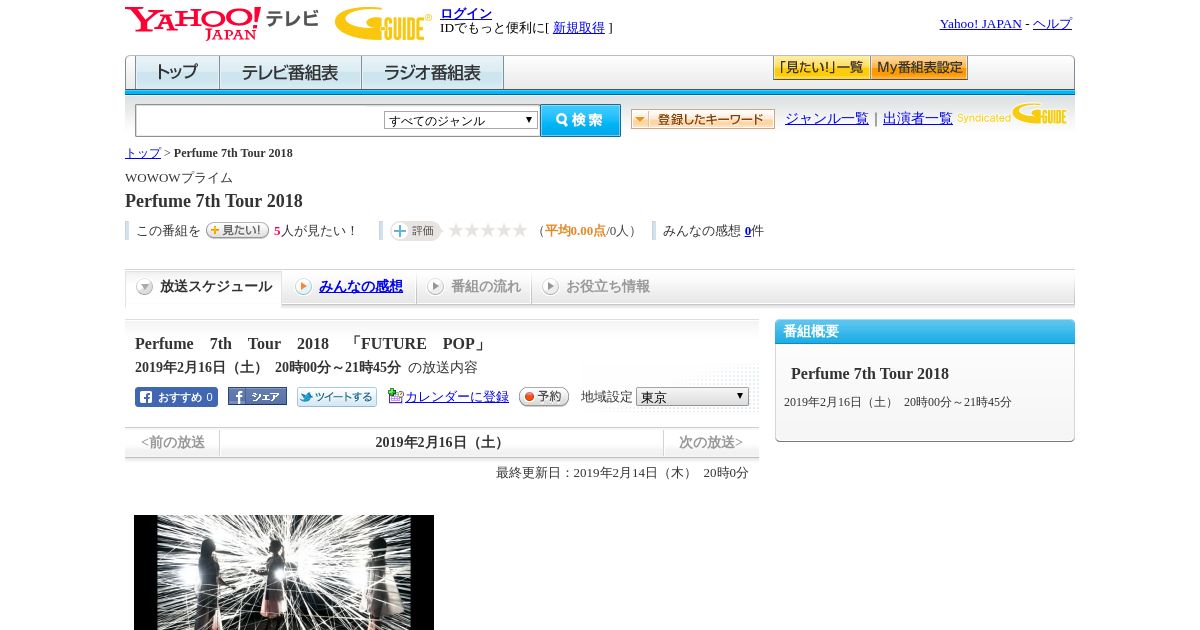Click the Facebook おすすめ button
This screenshot has width=1200, height=630.
click(176, 397)
